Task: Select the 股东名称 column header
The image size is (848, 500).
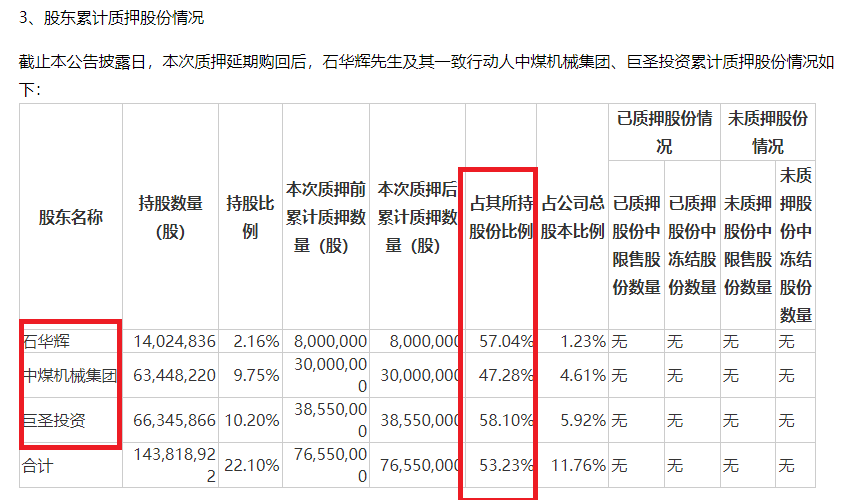Action: point(70,217)
